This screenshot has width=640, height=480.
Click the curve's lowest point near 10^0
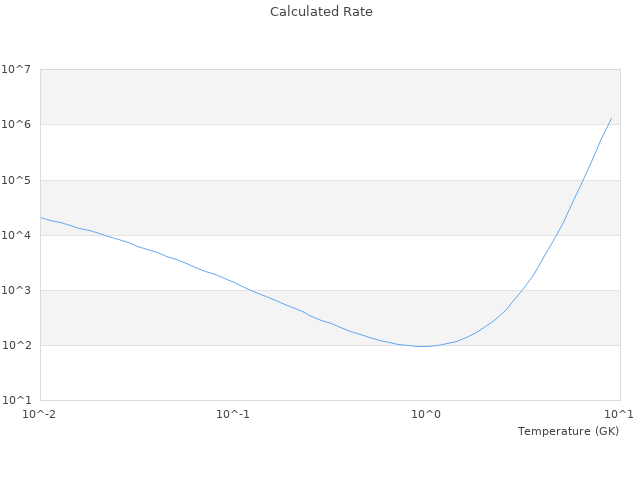pyautogui.click(x=422, y=346)
